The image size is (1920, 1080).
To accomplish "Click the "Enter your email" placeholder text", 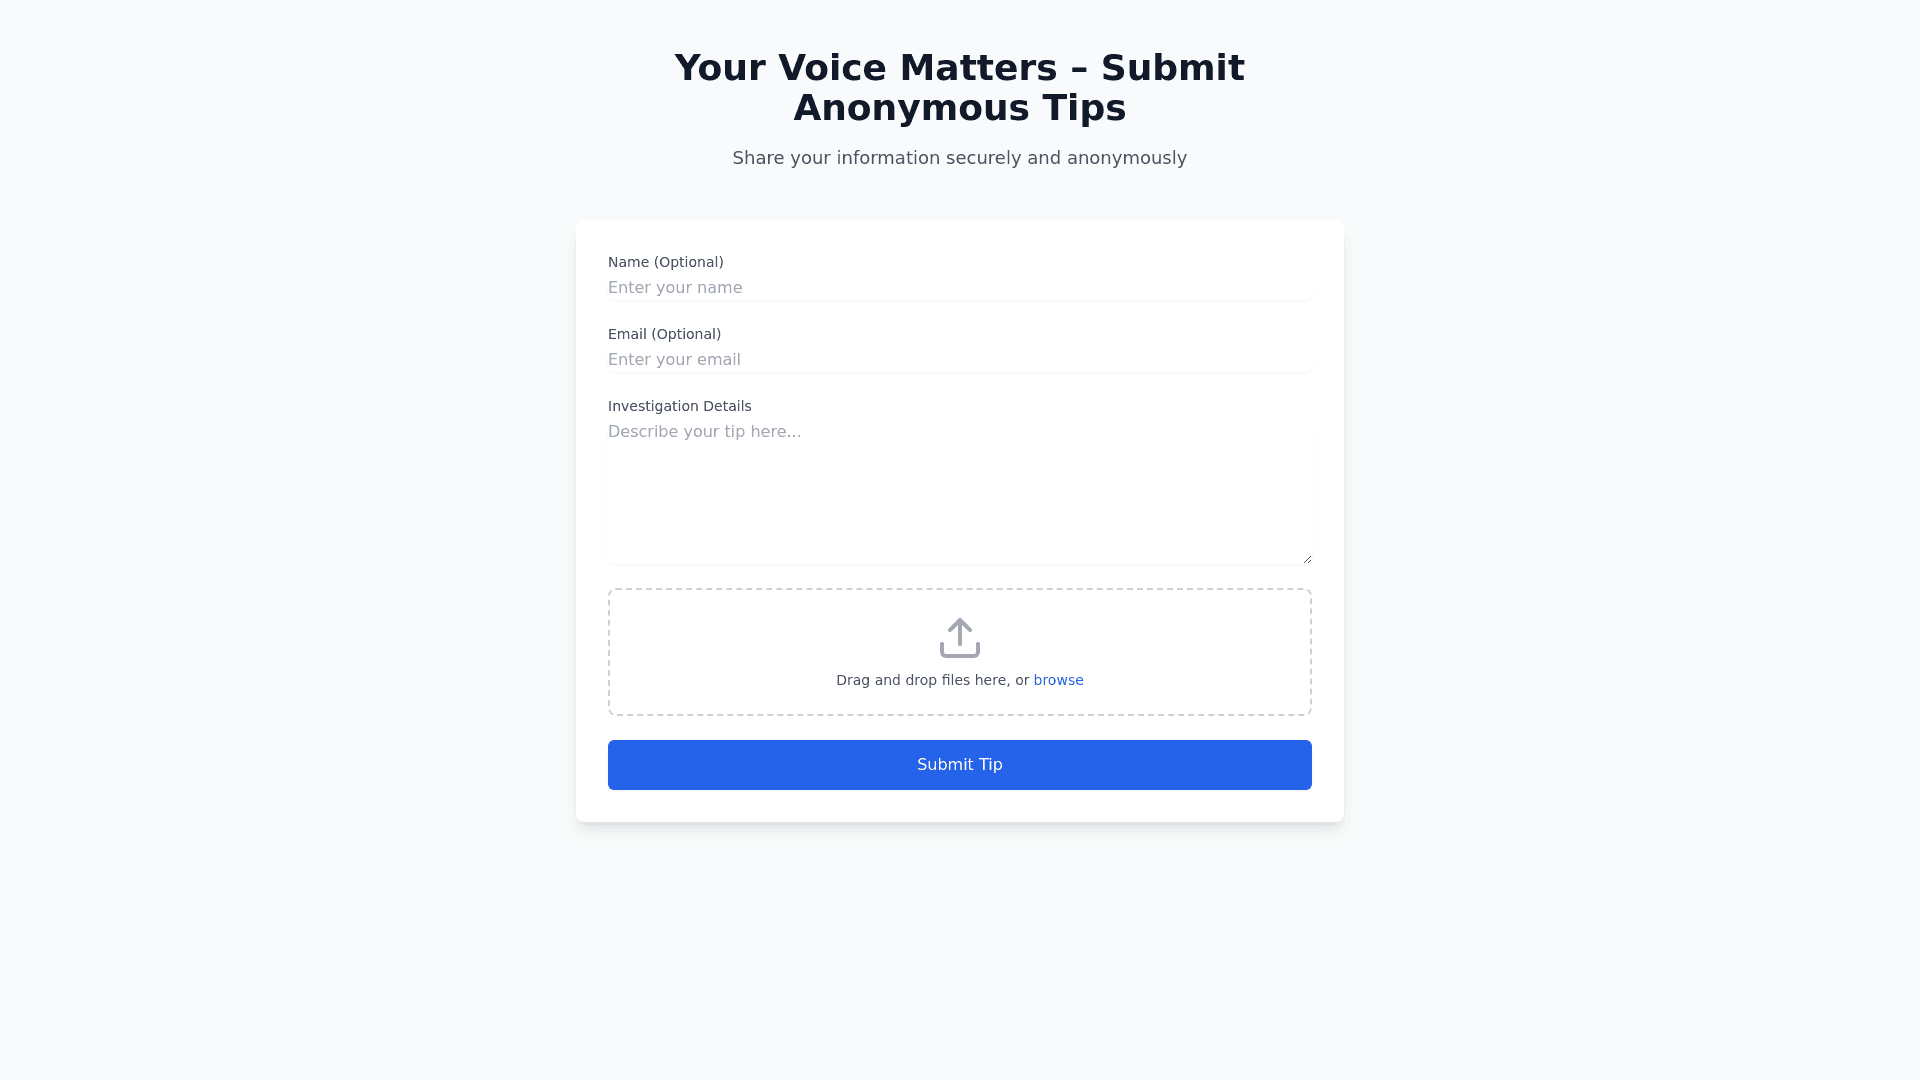I will point(674,360).
